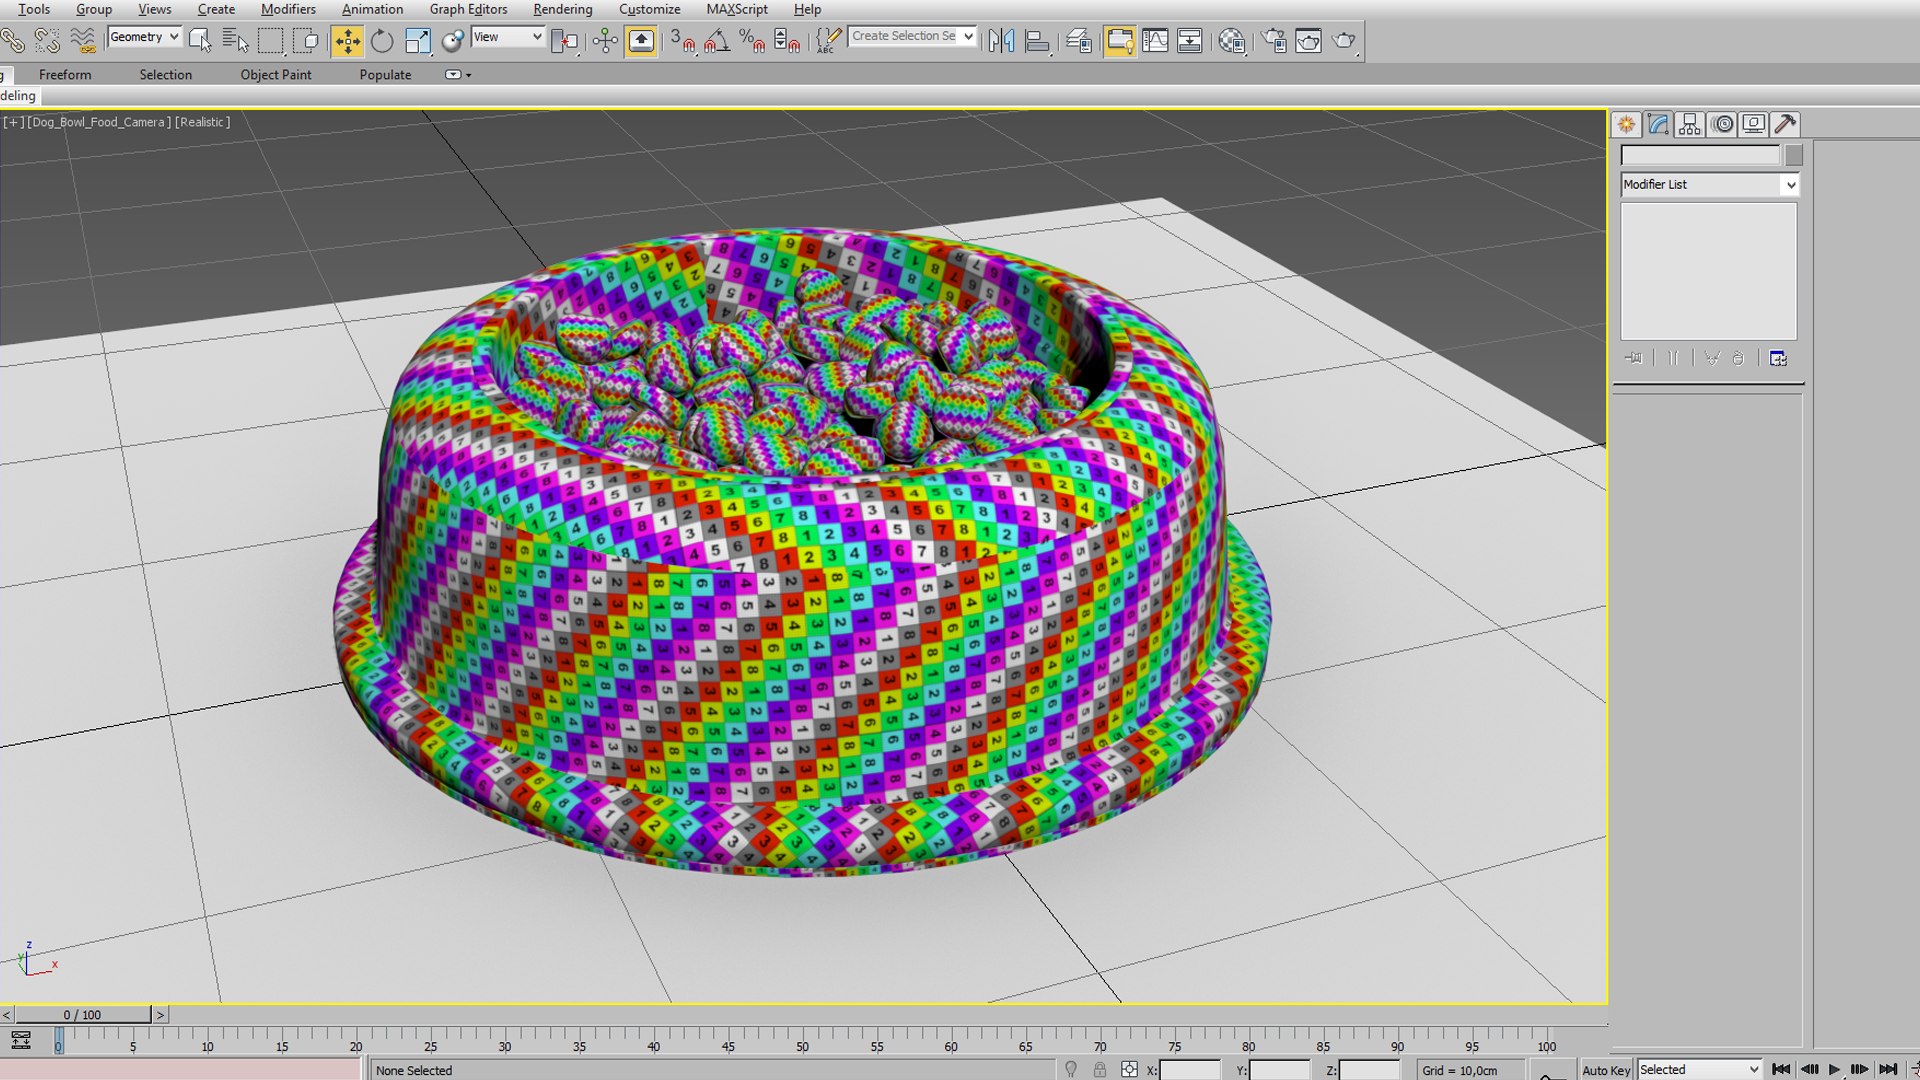Activate the Select and Move tool
The height and width of the screenshot is (1080, 1920).
(x=347, y=41)
